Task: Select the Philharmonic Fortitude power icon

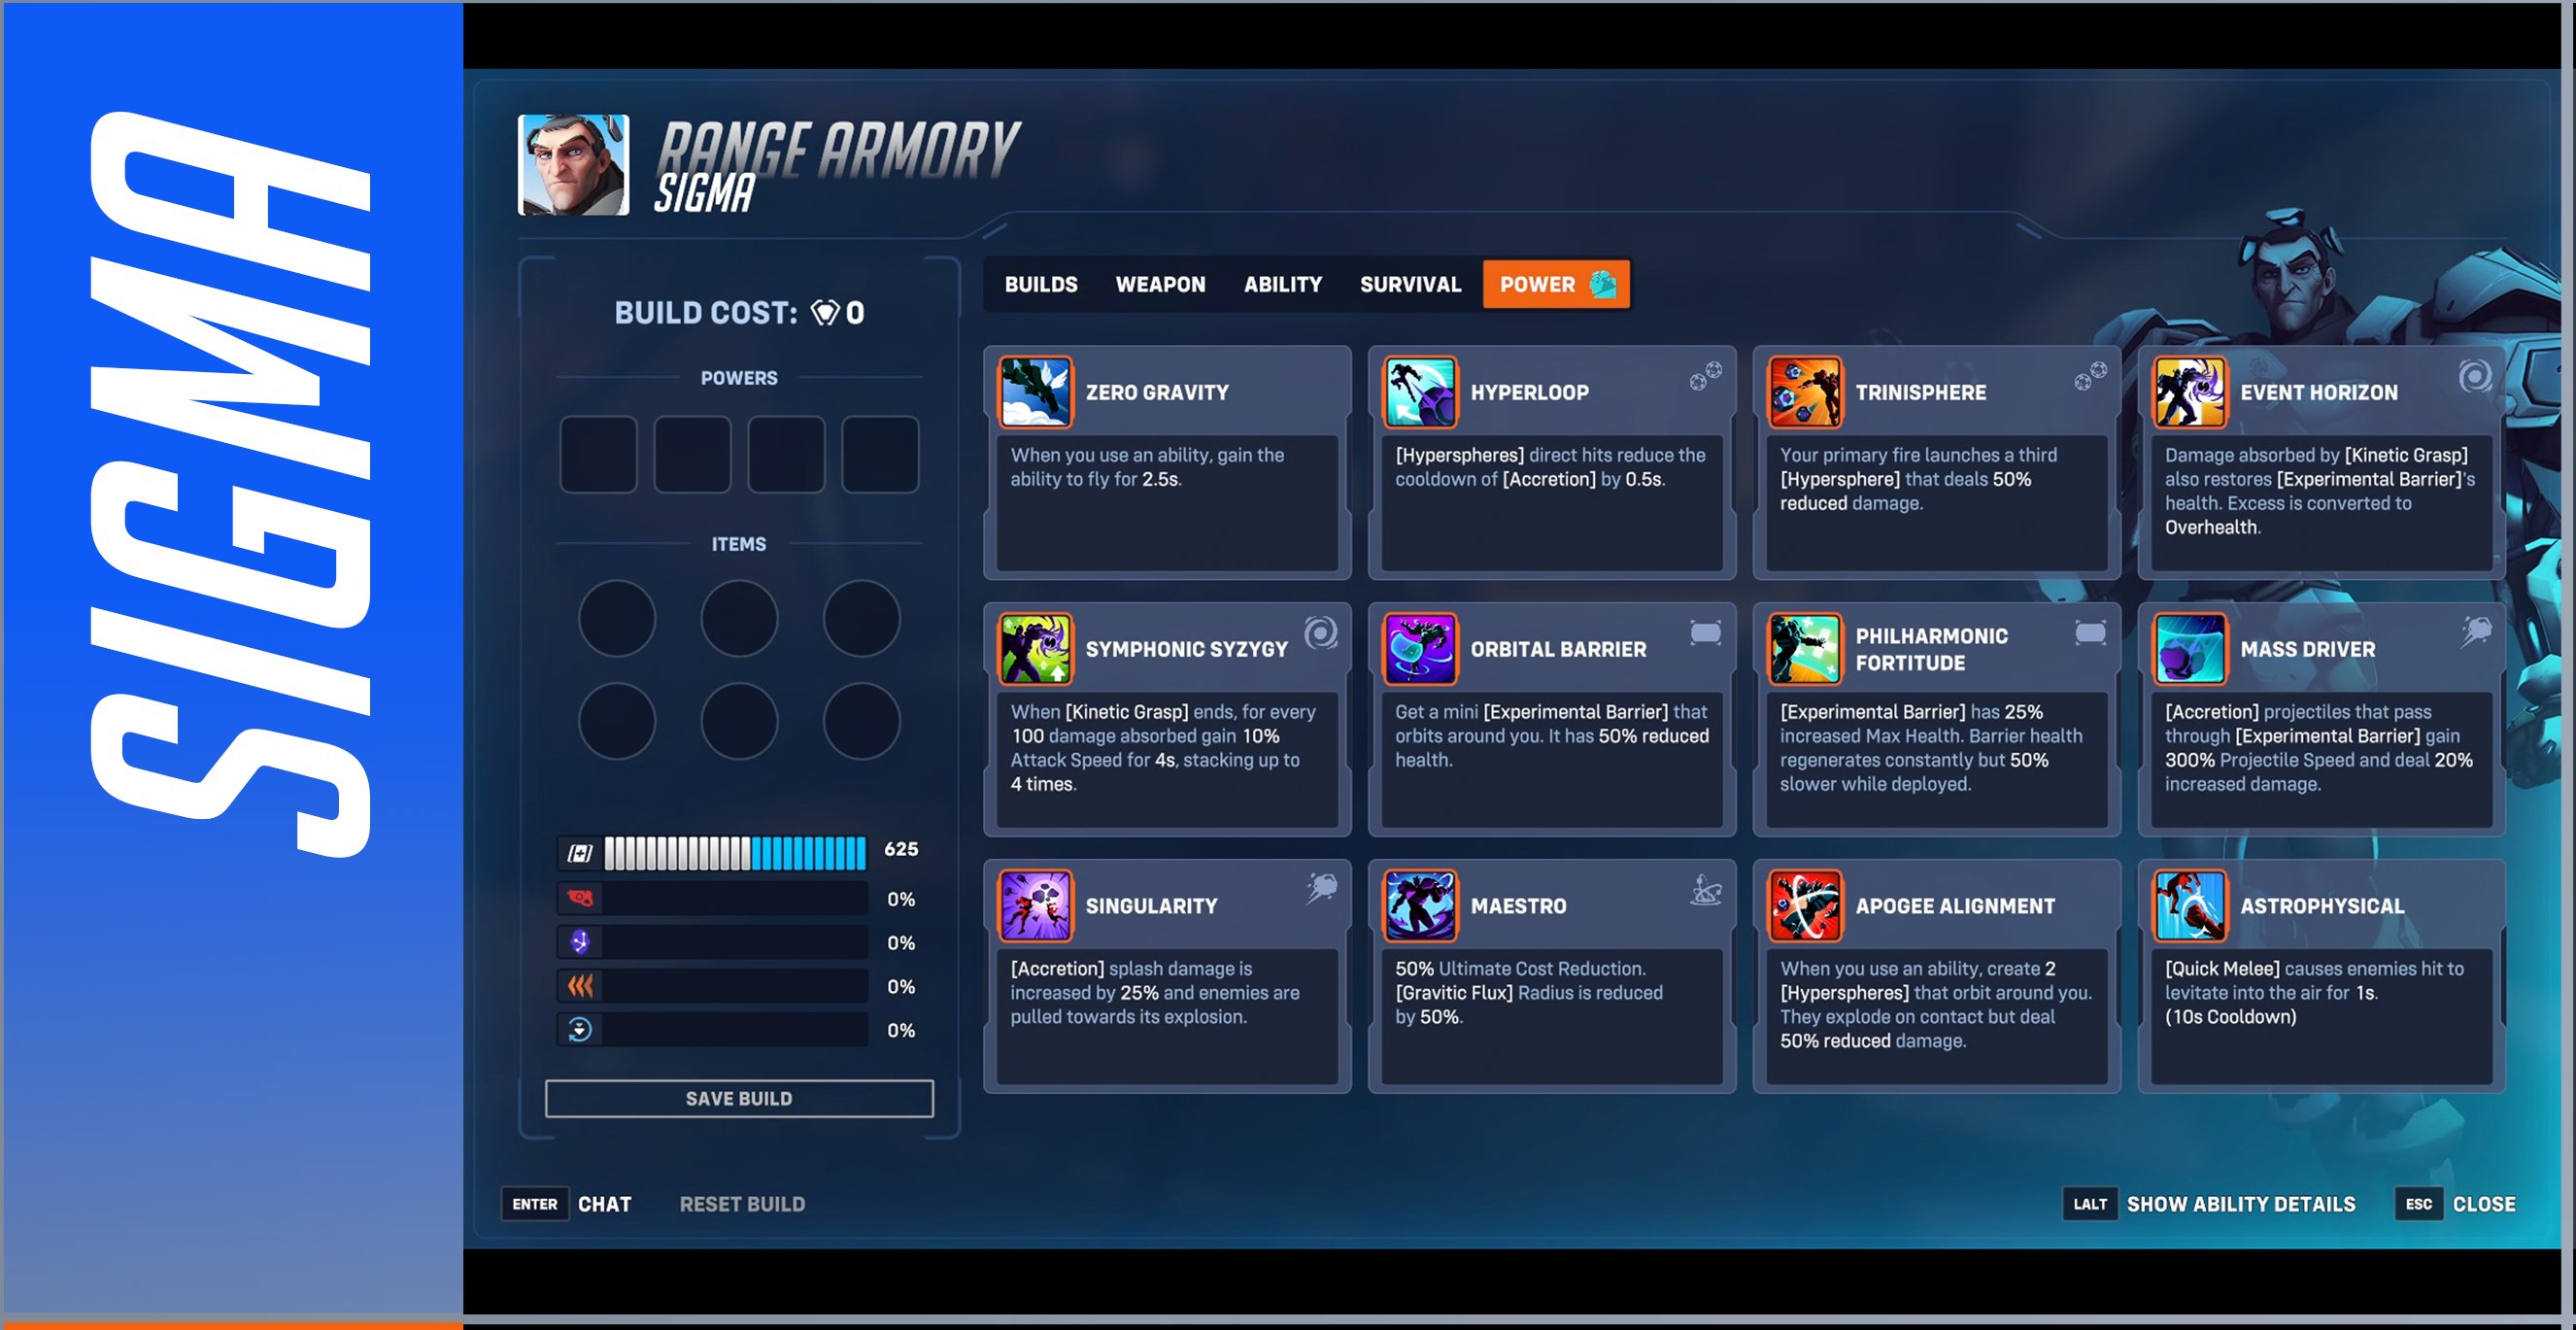Action: (x=1805, y=648)
